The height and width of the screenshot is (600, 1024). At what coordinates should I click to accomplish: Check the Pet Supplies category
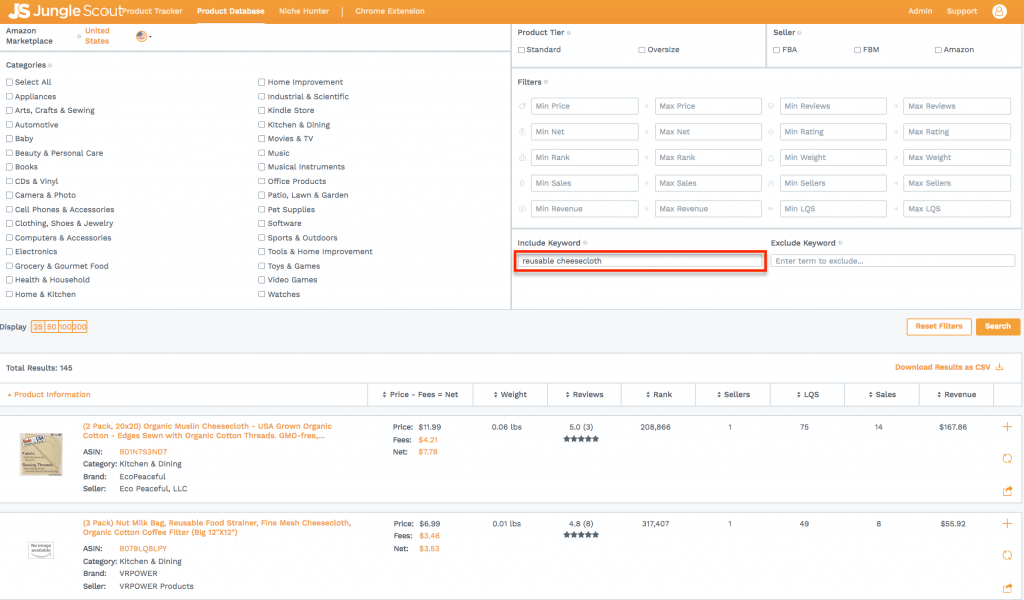[x=261, y=210]
